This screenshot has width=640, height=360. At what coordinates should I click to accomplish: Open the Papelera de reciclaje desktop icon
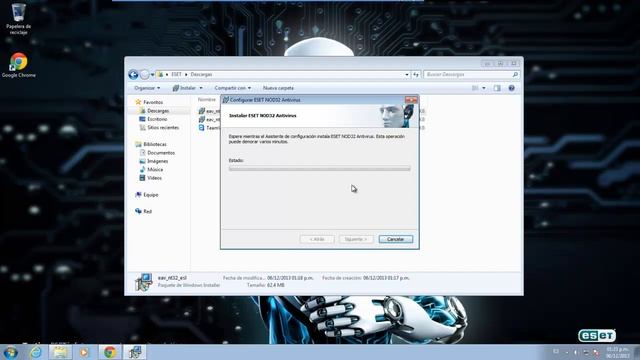[18, 18]
